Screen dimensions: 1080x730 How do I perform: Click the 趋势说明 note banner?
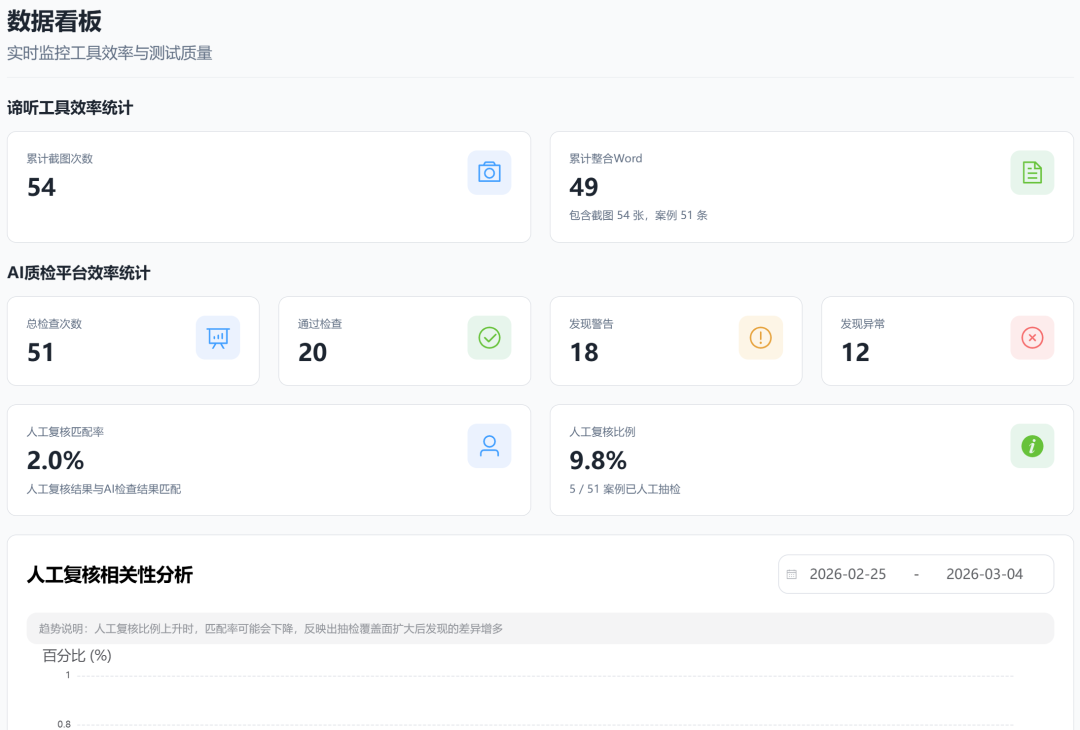pyautogui.click(x=540, y=629)
